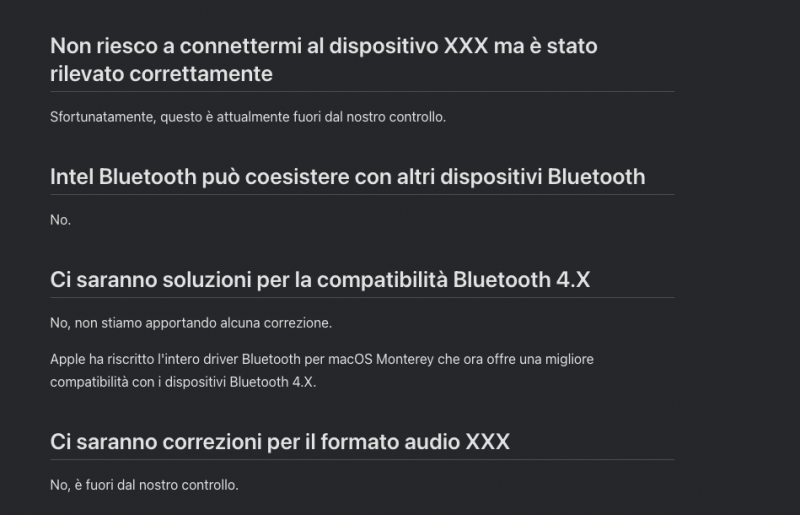
Task: Click the "No, è fuori dal nostro controllo" text
Action: (144, 485)
